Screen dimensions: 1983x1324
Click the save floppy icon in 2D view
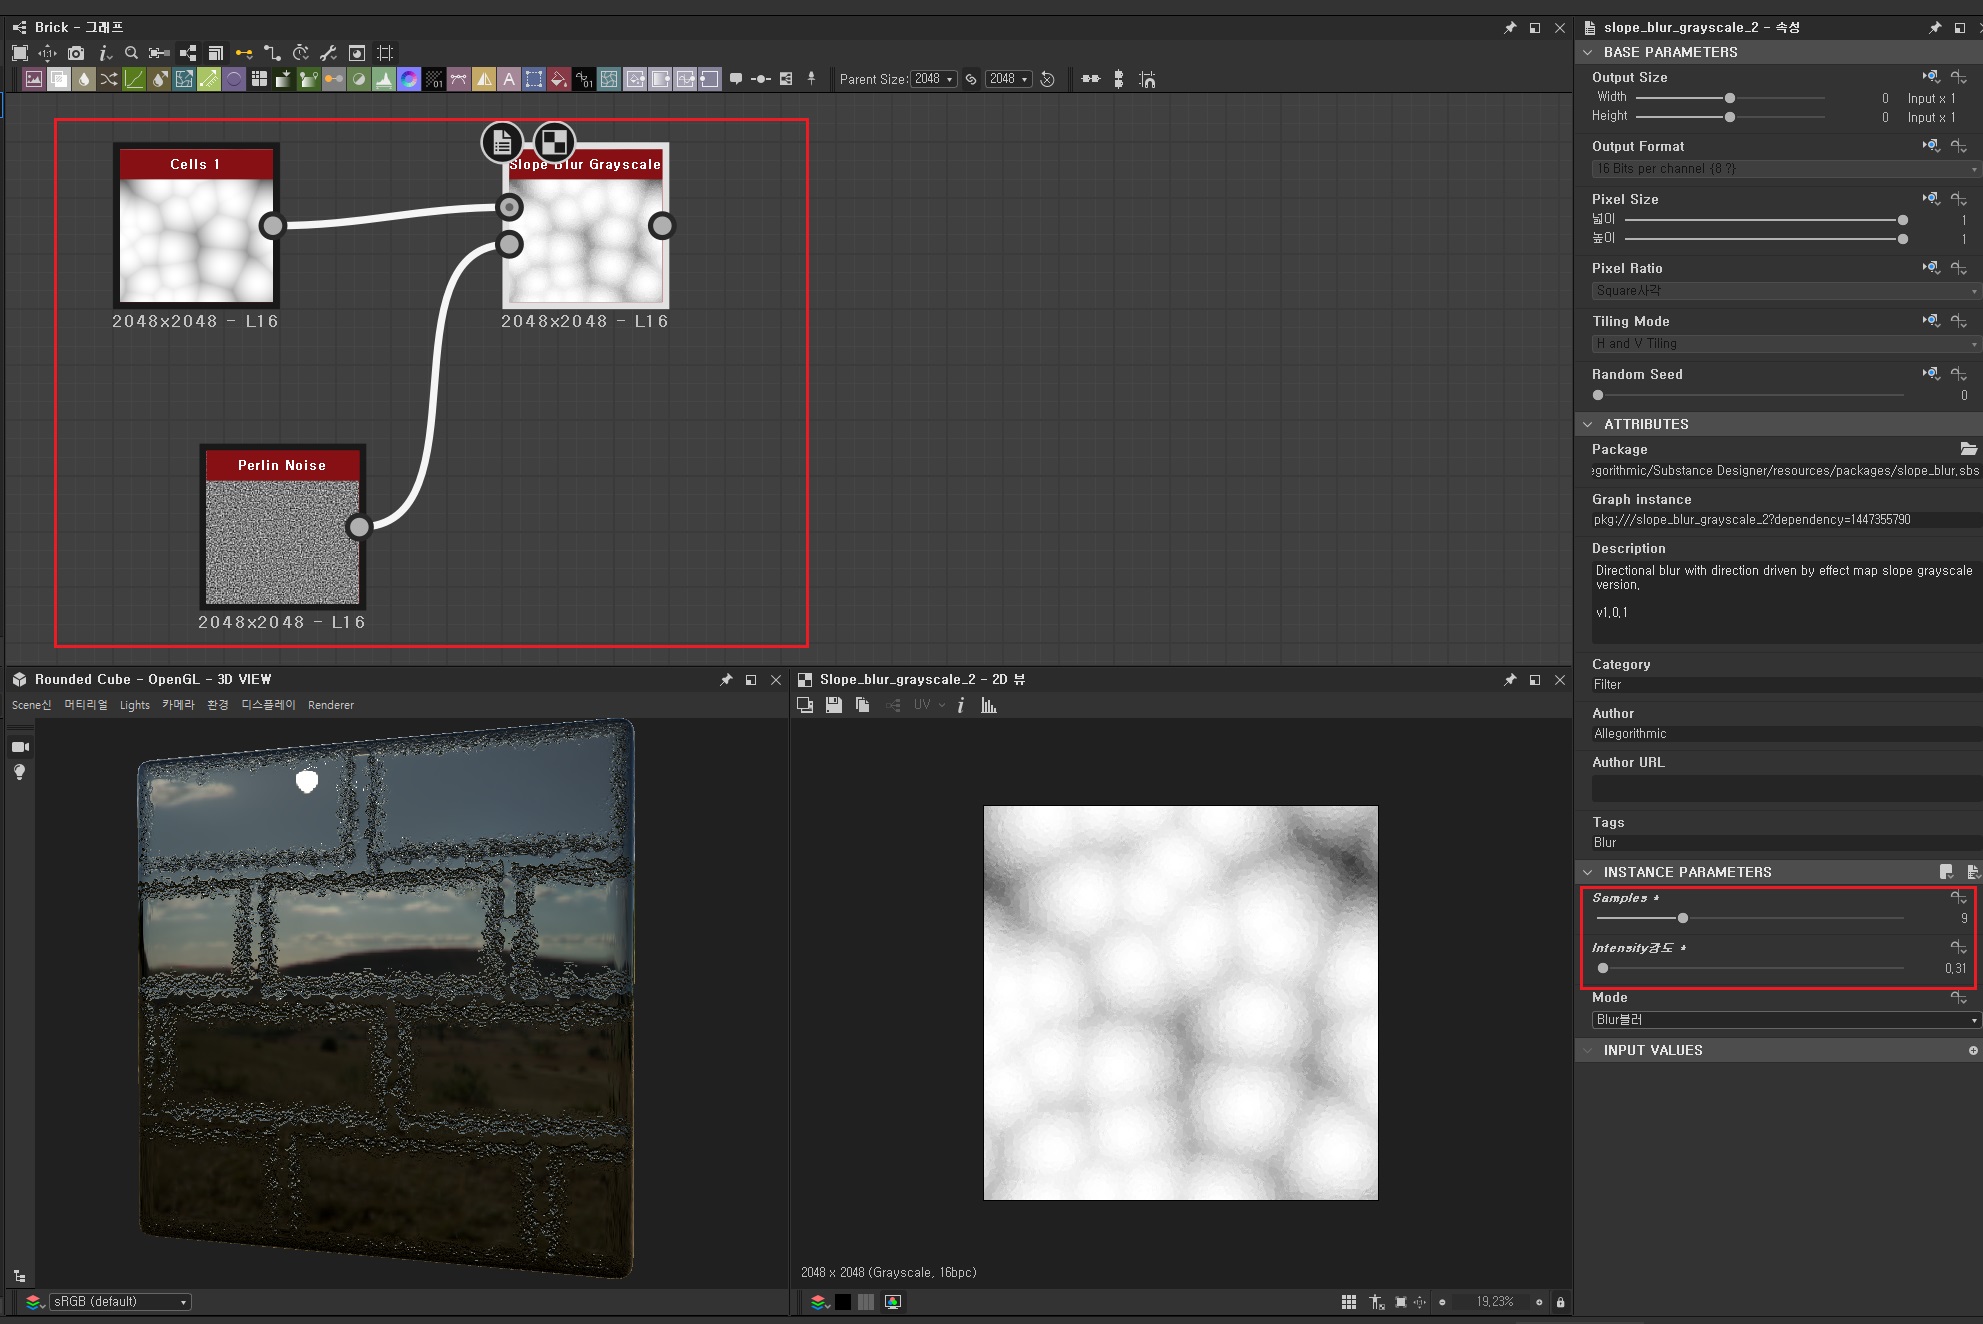point(833,705)
